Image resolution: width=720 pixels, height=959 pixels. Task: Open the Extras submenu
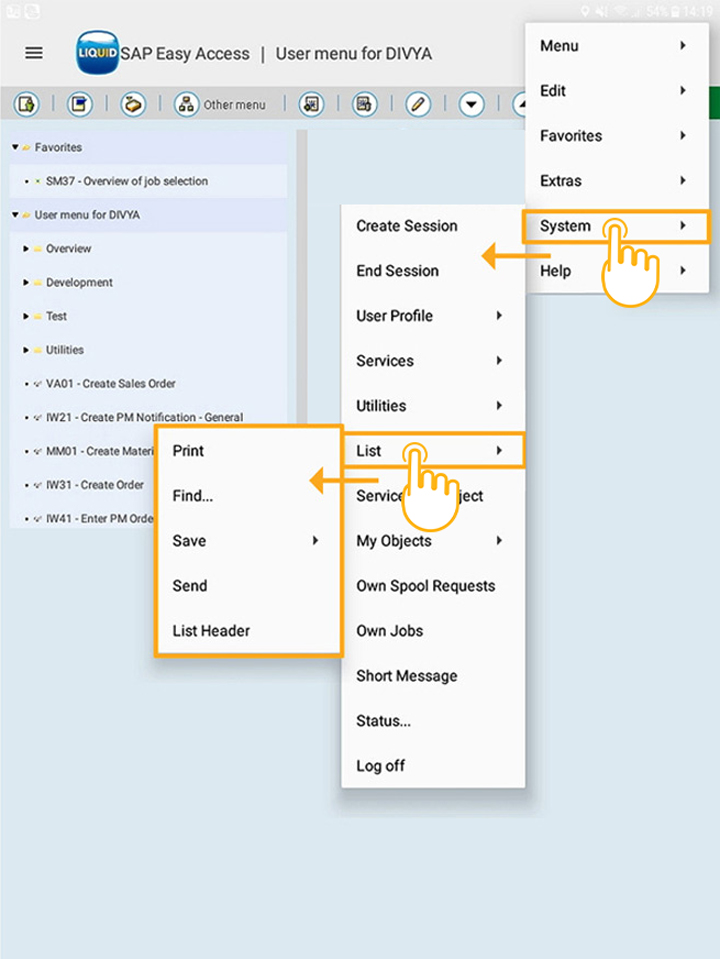pos(617,180)
